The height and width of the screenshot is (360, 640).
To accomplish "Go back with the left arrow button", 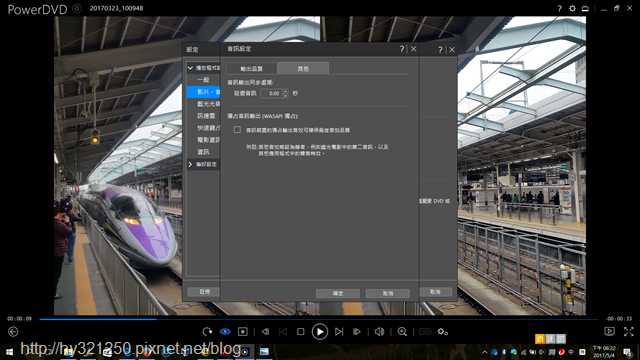I will coord(13,331).
